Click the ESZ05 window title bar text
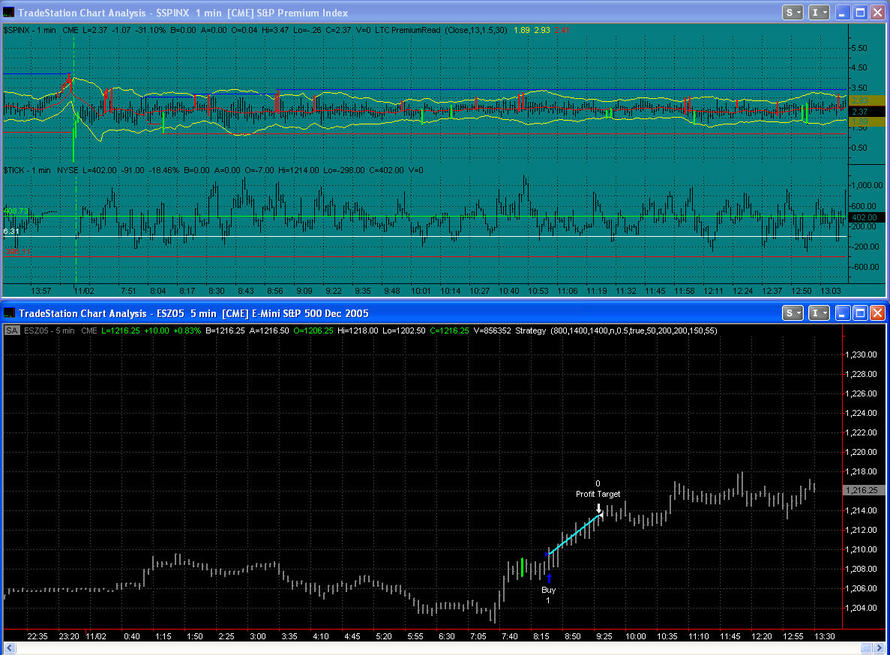This screenshot has height=655, width=890. pos(194,313)
